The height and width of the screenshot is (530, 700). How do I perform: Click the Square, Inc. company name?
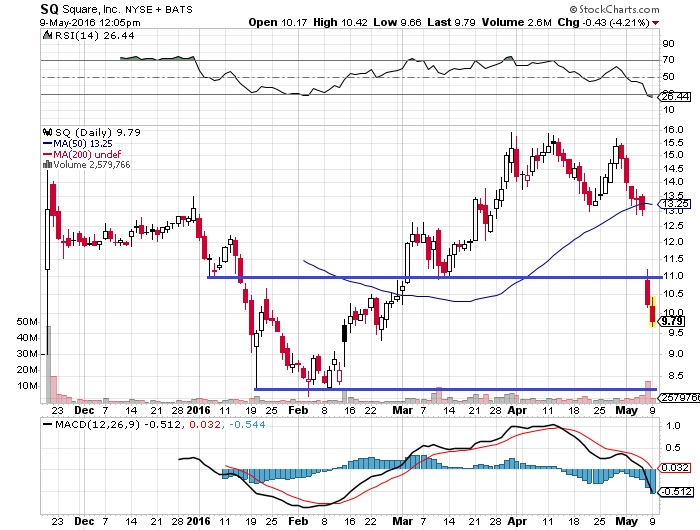(x=91, y=9)
